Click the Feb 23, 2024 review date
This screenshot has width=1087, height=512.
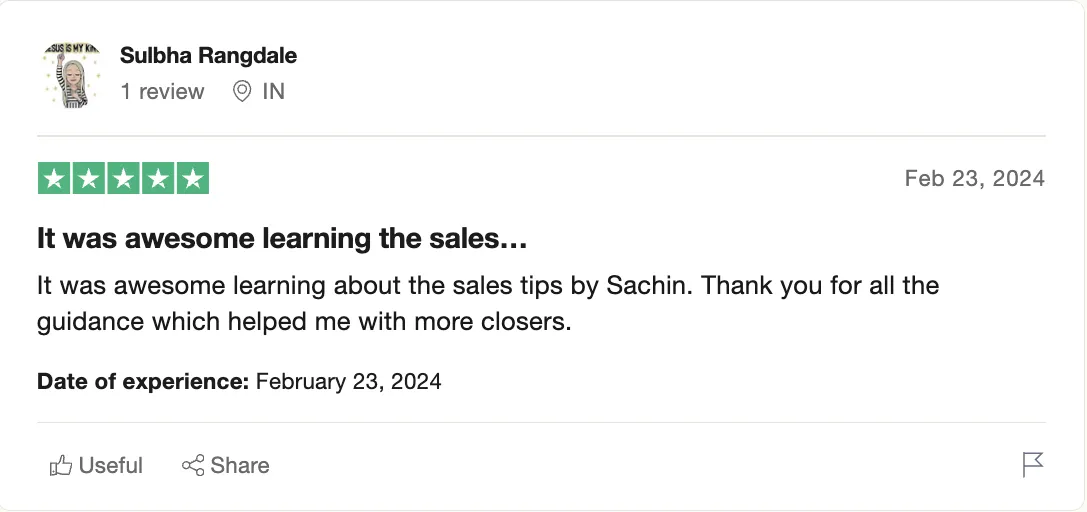point(974,178)
